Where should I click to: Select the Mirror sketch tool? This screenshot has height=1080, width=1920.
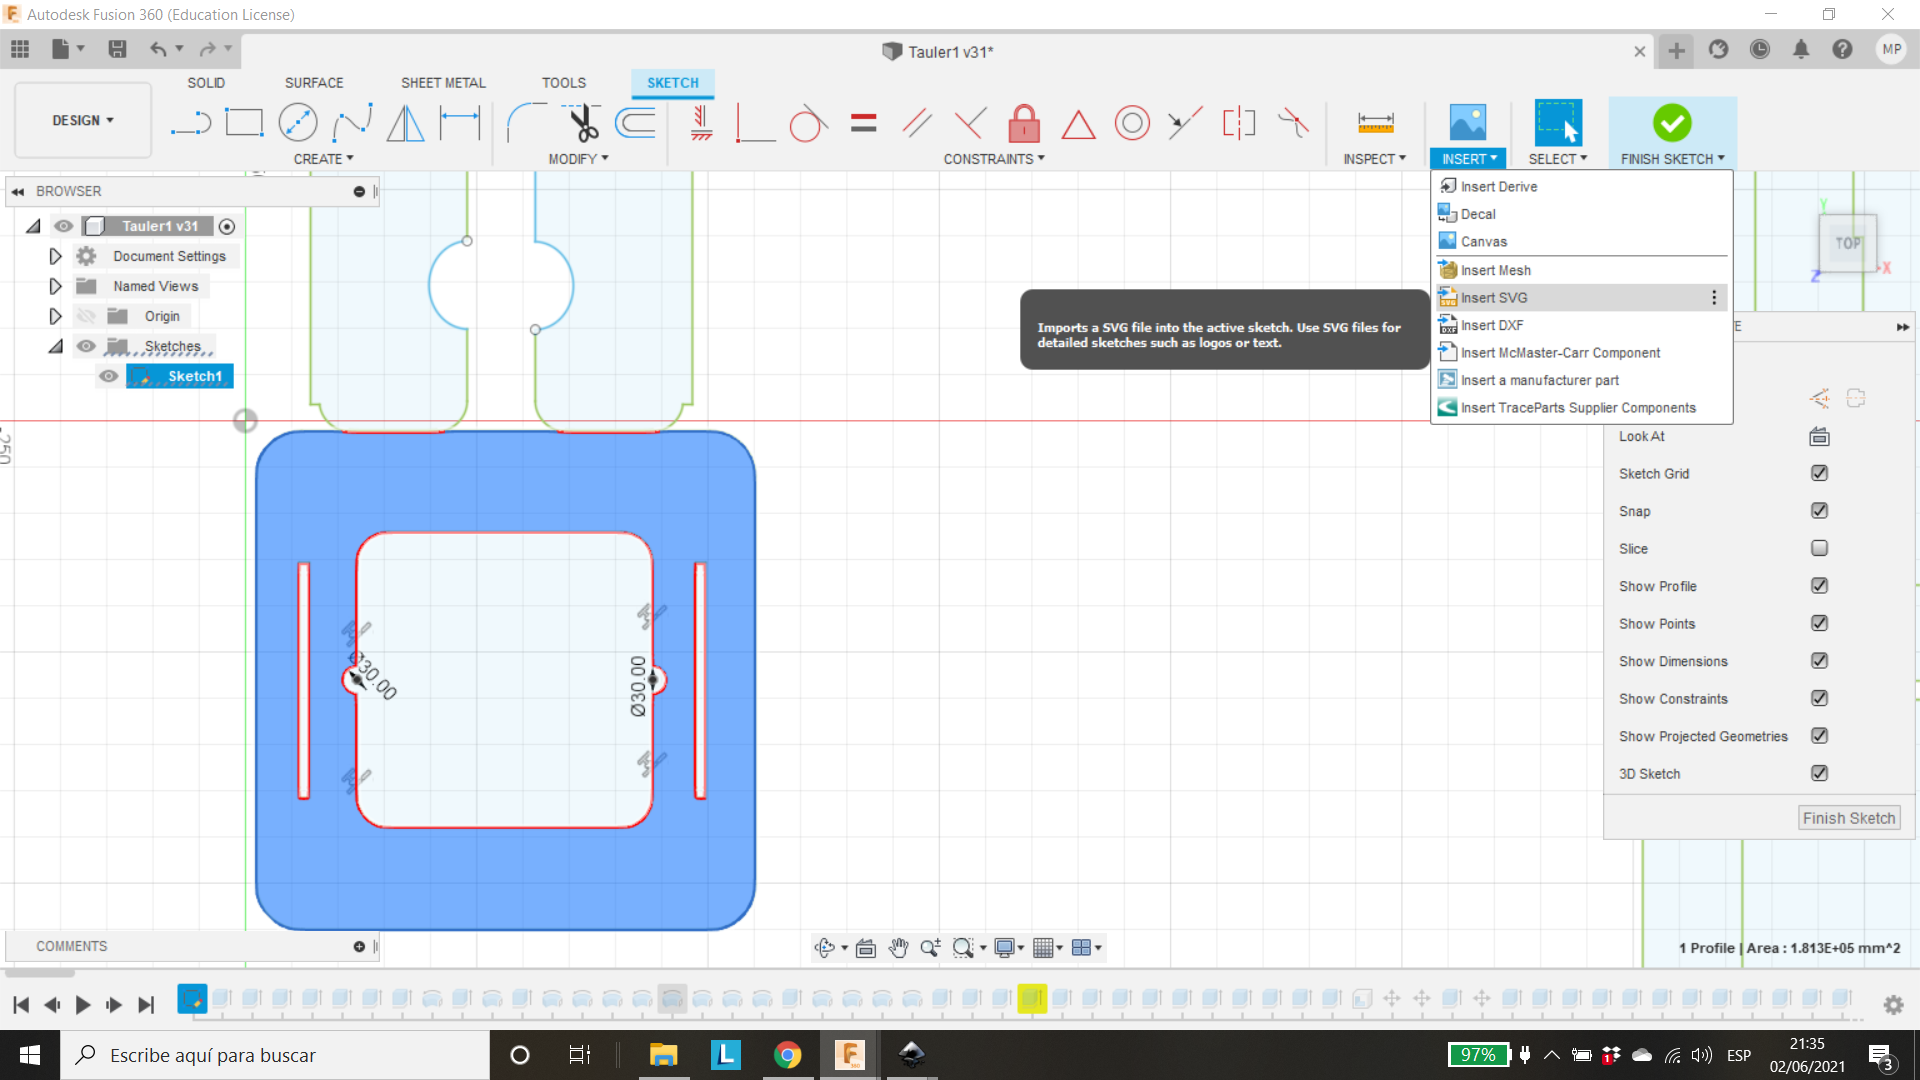click(x=407, y=121)
